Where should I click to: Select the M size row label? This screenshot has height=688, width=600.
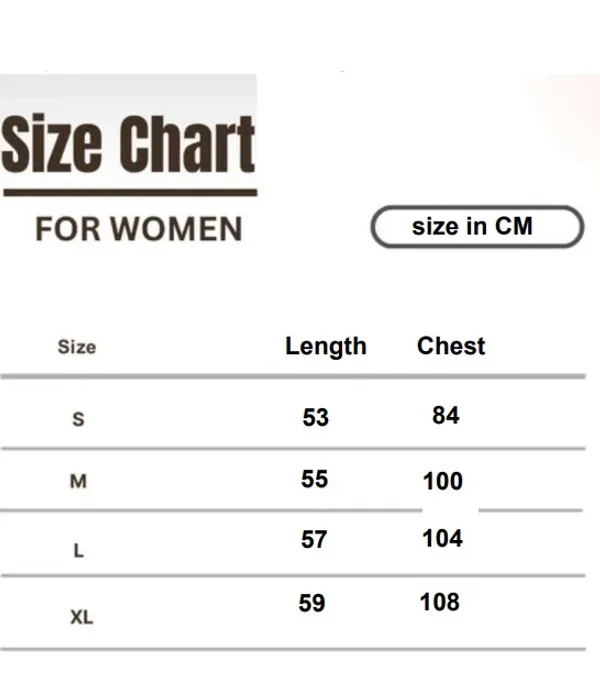point(78,482)
